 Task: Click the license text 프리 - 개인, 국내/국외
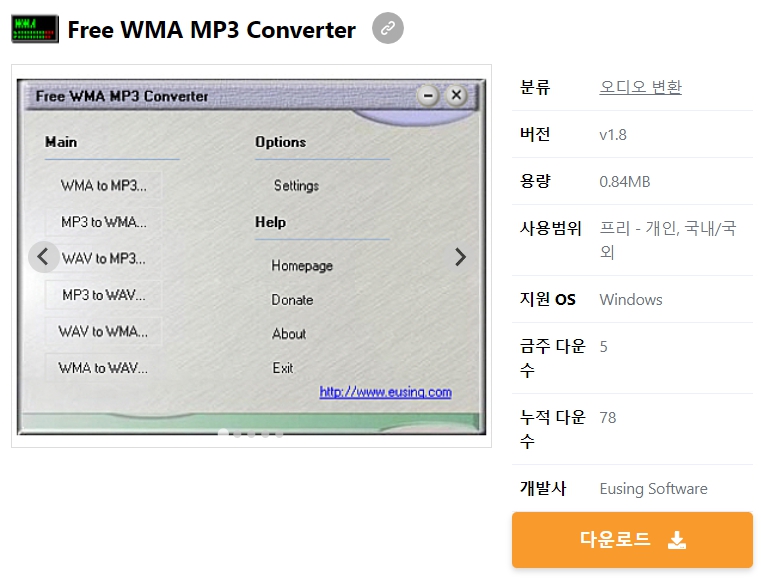coord(668,240)
